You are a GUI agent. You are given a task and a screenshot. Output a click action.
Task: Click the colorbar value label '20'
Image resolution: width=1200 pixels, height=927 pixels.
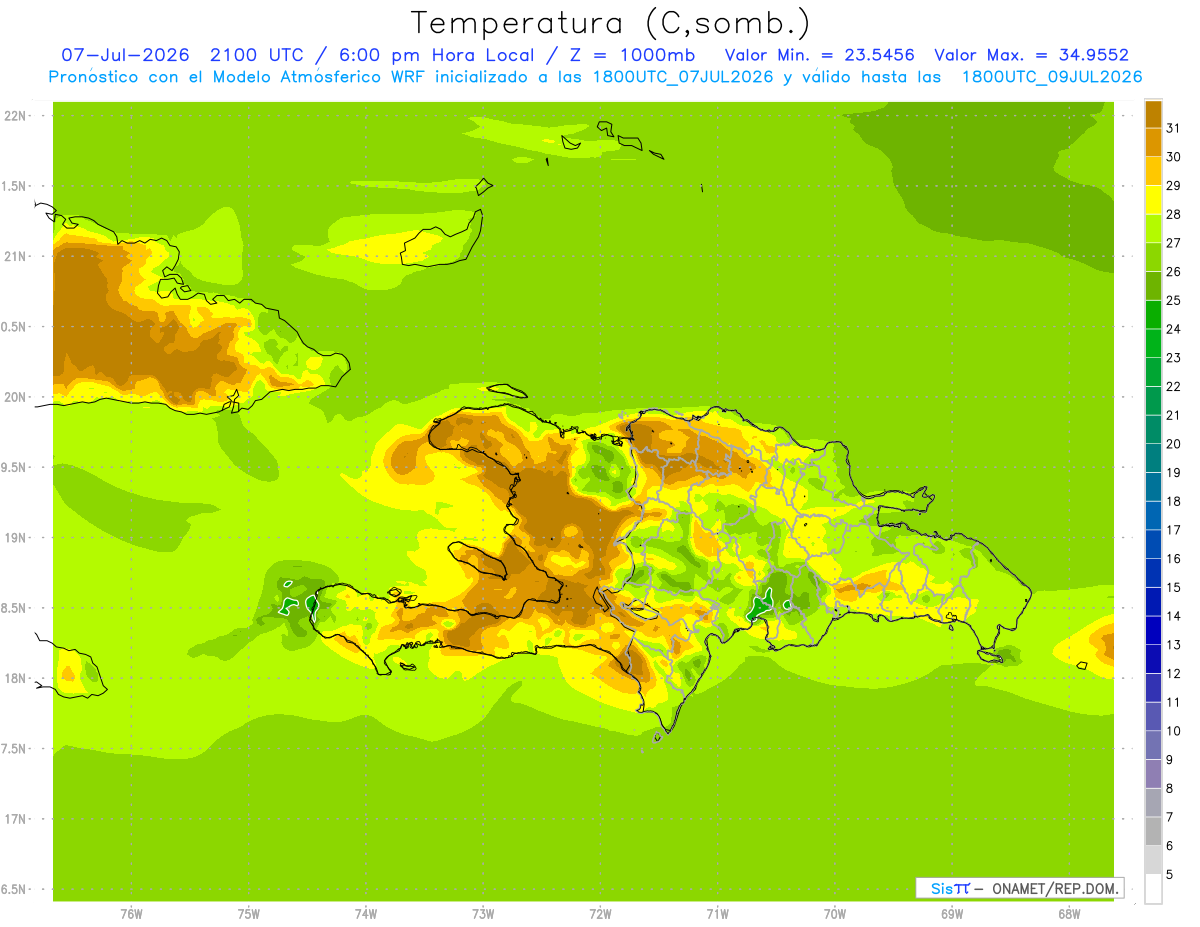coord(1174,444)
